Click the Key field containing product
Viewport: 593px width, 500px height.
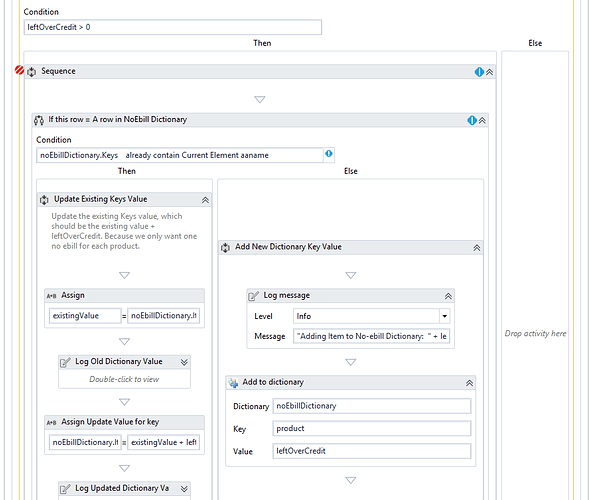point(372,429)
